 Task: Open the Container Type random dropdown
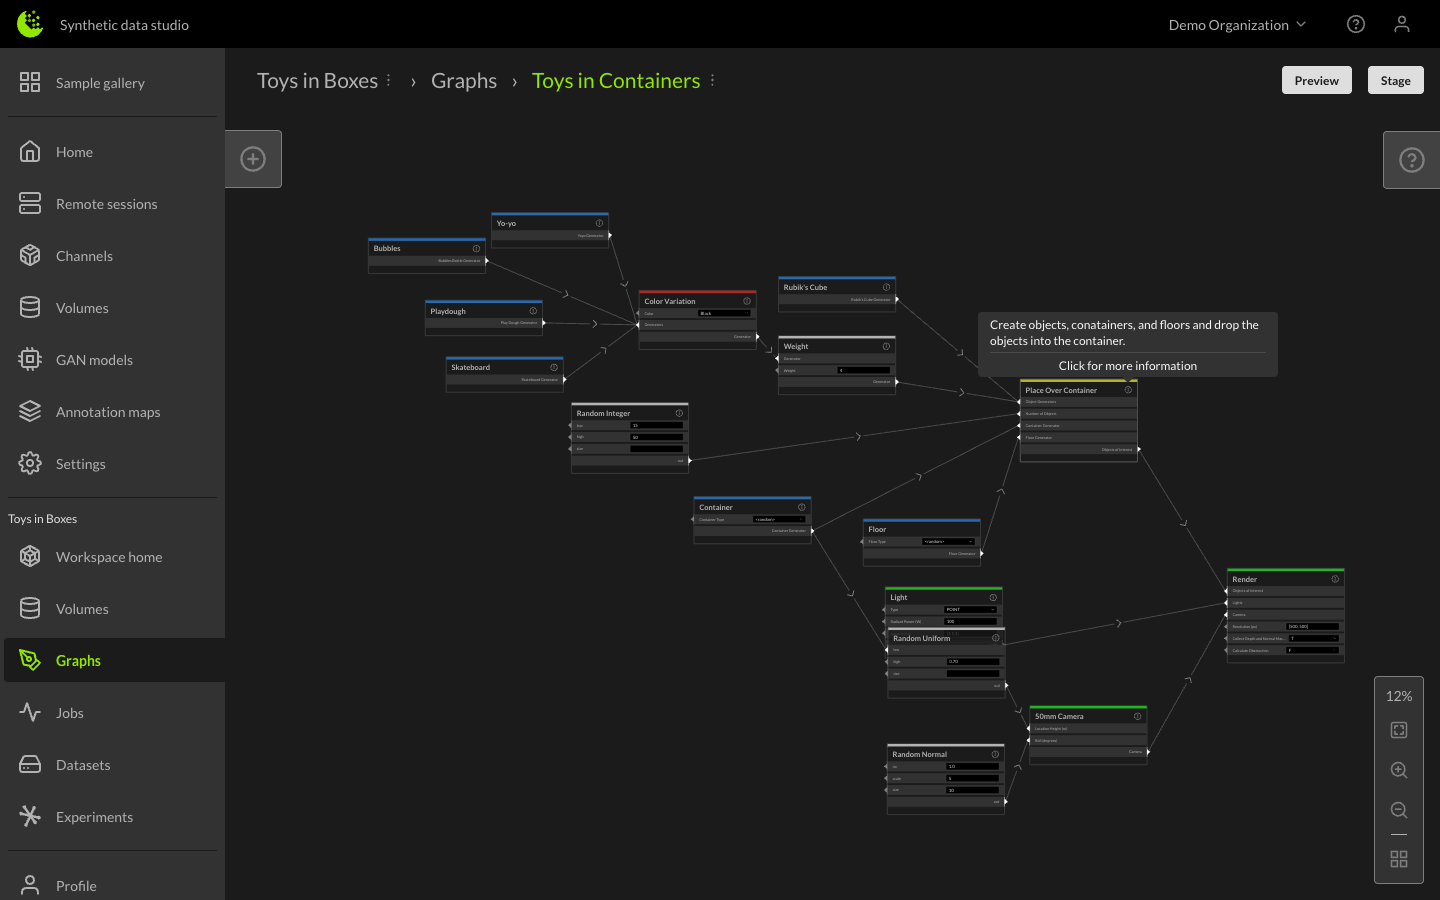pyautogui.click(x=779, y=519)
